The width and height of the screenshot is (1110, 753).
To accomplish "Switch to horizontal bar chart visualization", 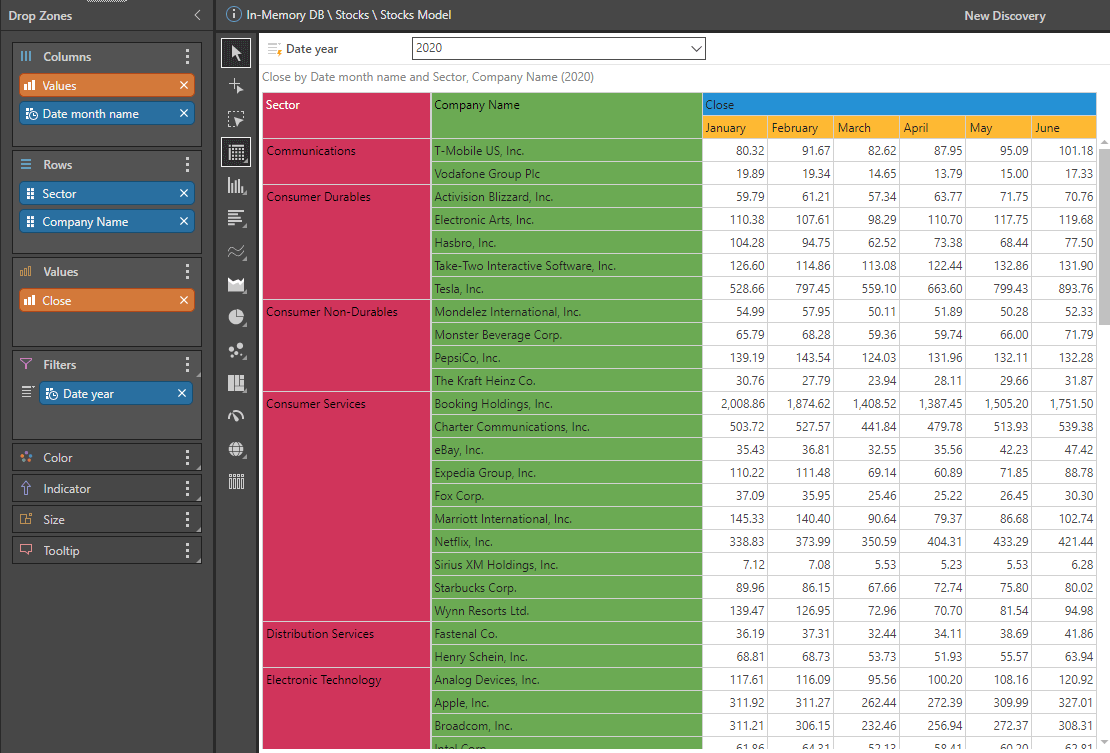I will [x=236, y=218].
